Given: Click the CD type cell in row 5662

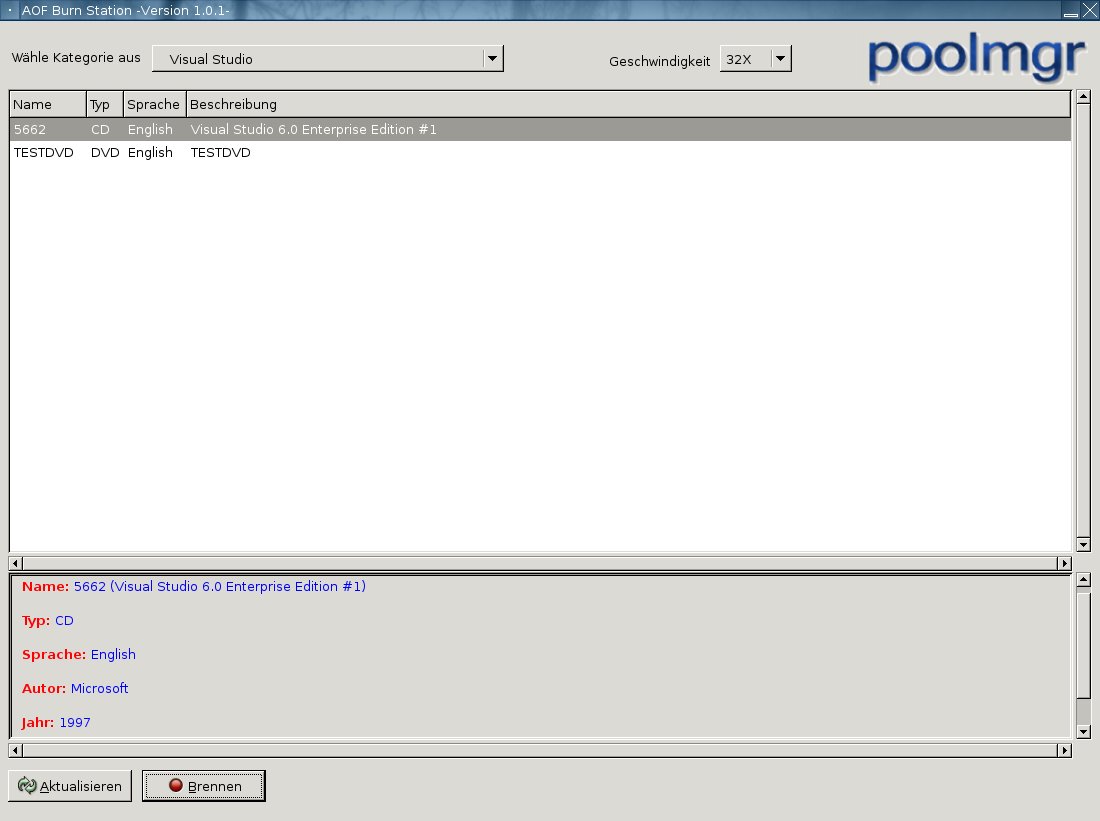Looking at the screenshot, I should click(x=100, y=130).
